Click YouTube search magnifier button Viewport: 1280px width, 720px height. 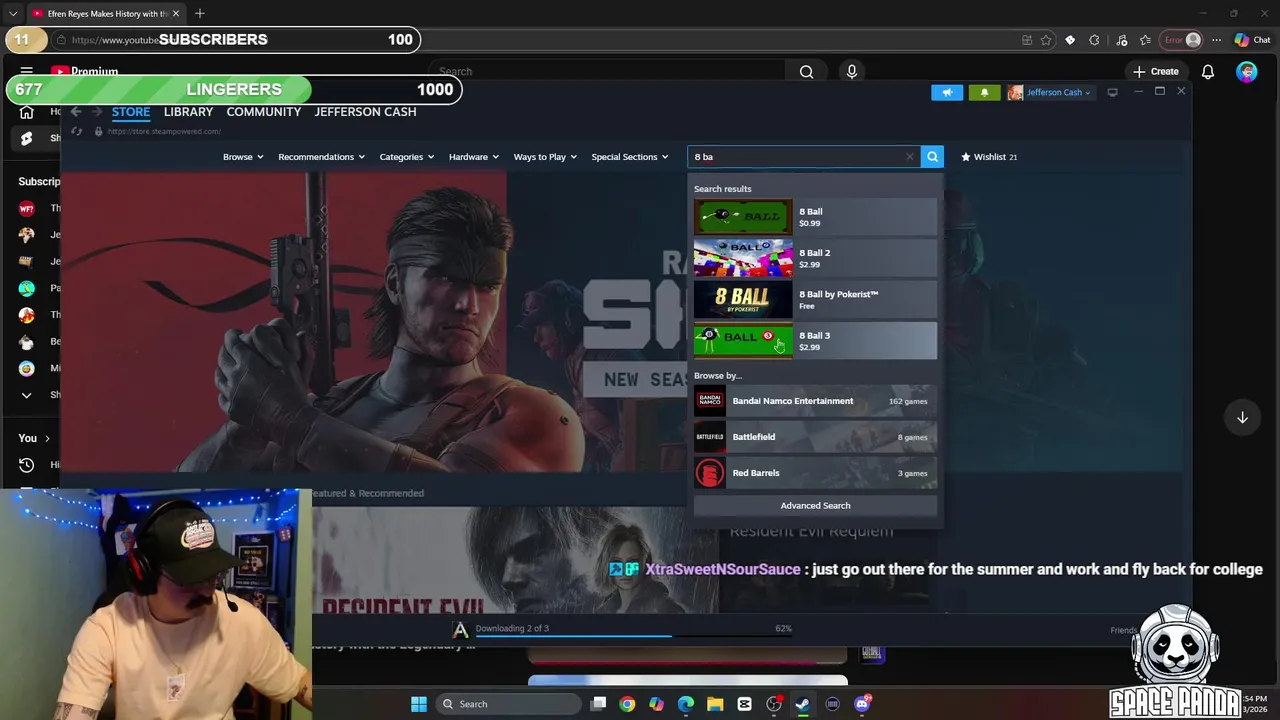click(x=806, y=72)
